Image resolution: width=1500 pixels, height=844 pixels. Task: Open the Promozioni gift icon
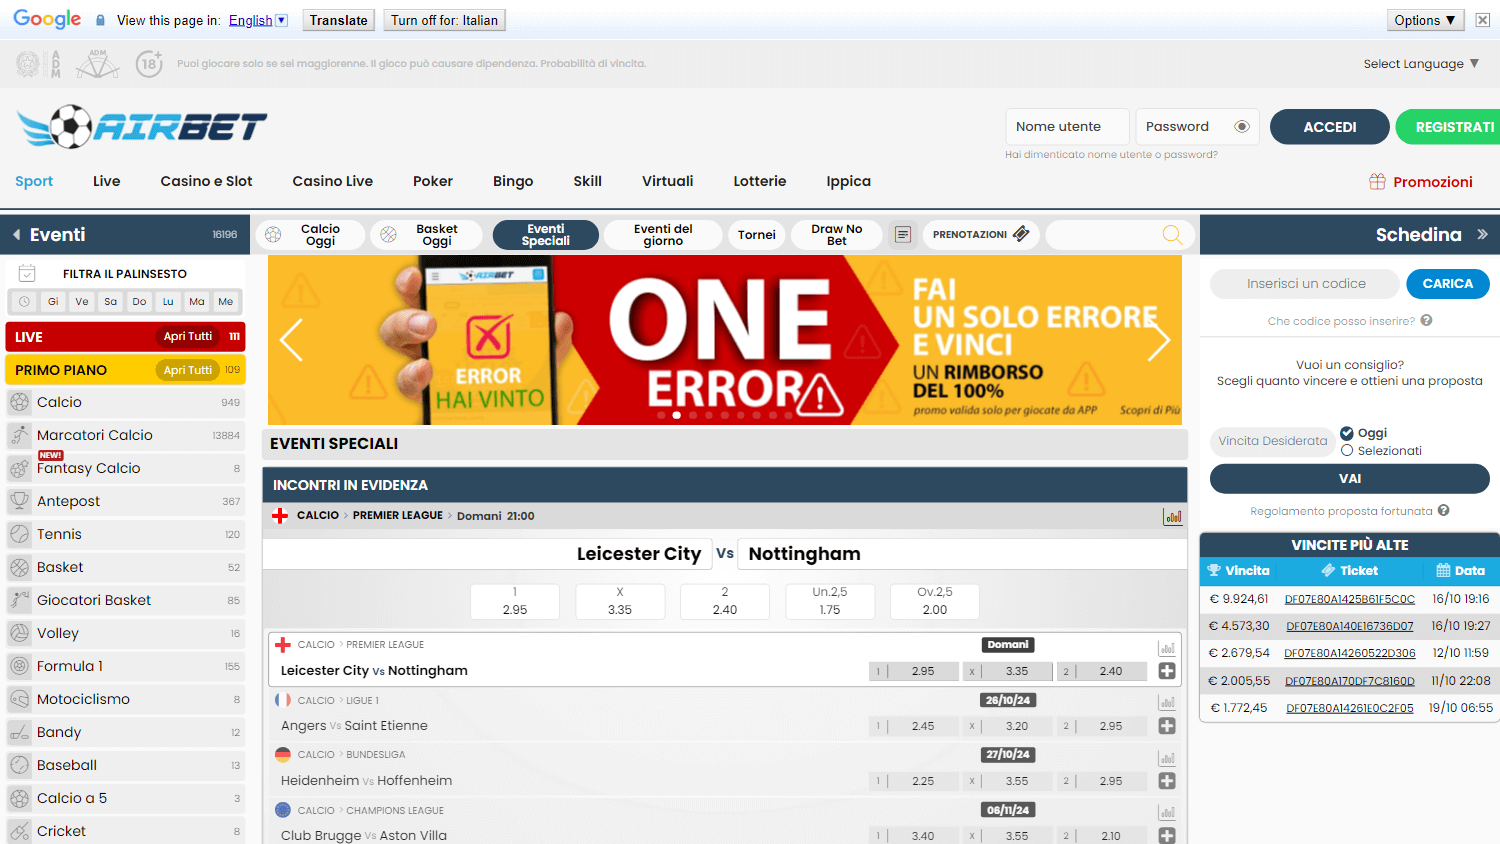(x=1377, y=182)
